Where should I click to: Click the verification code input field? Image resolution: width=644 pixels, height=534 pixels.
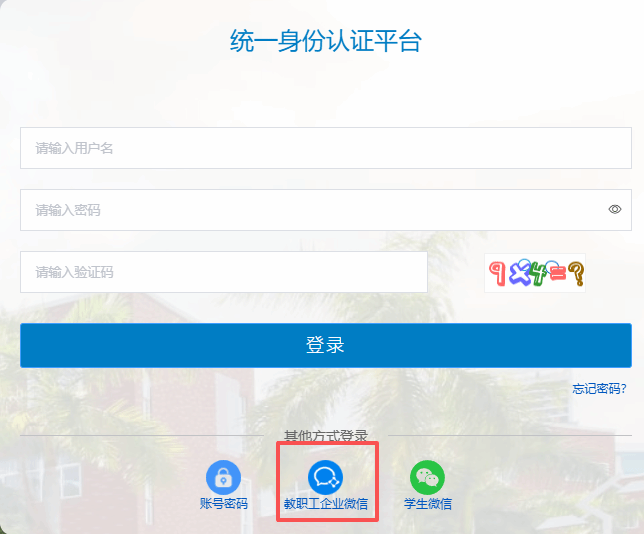[x=224, y=272]
